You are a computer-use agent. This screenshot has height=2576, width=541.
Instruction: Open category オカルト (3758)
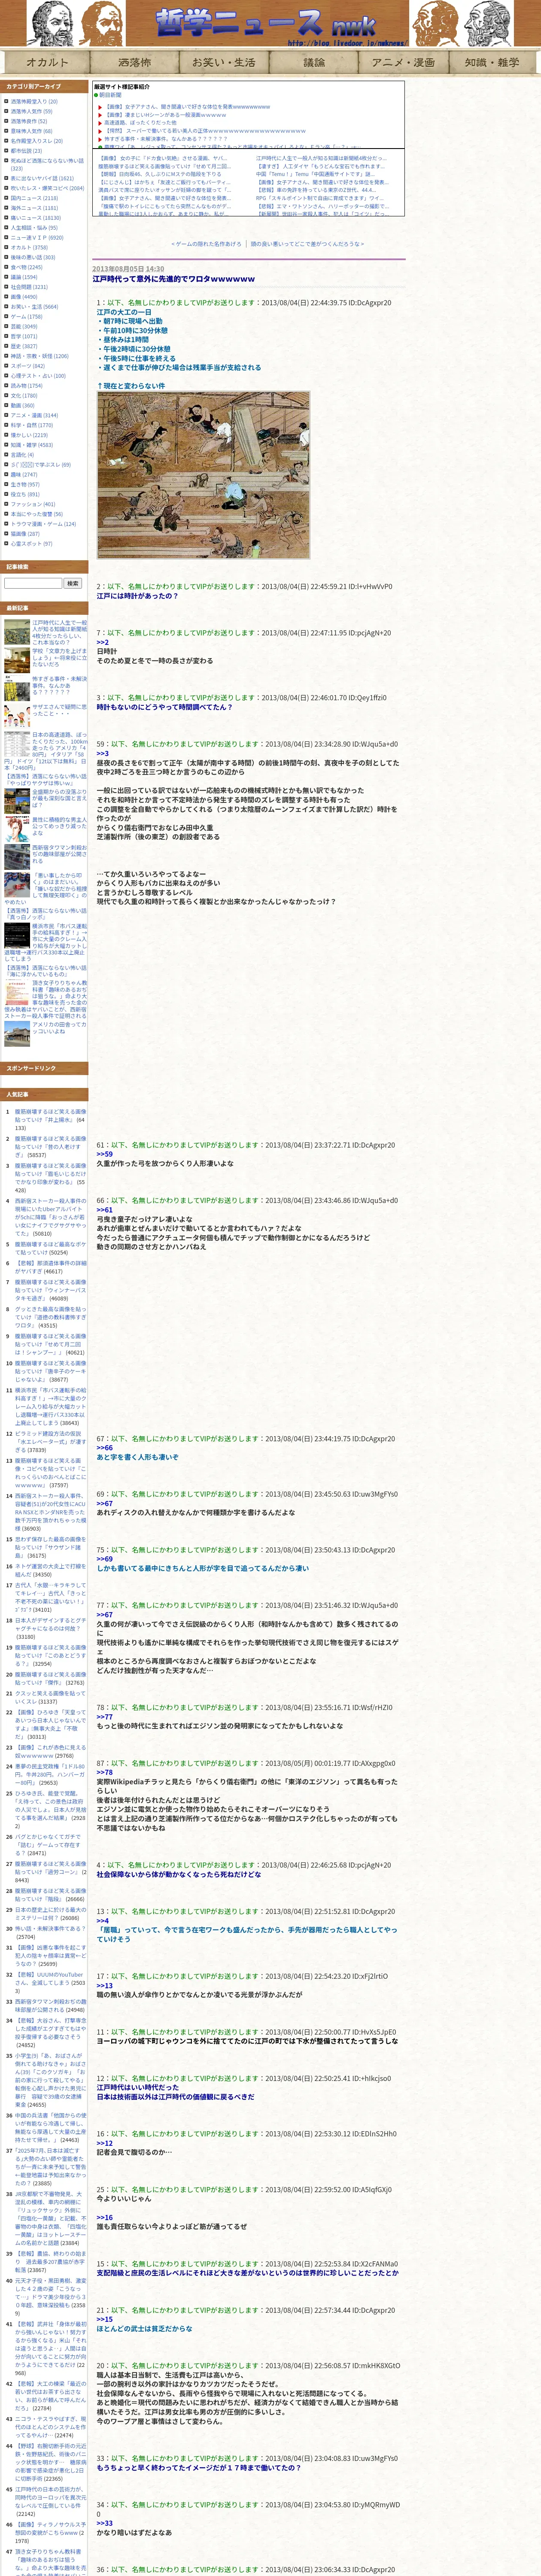coord(29,247)
